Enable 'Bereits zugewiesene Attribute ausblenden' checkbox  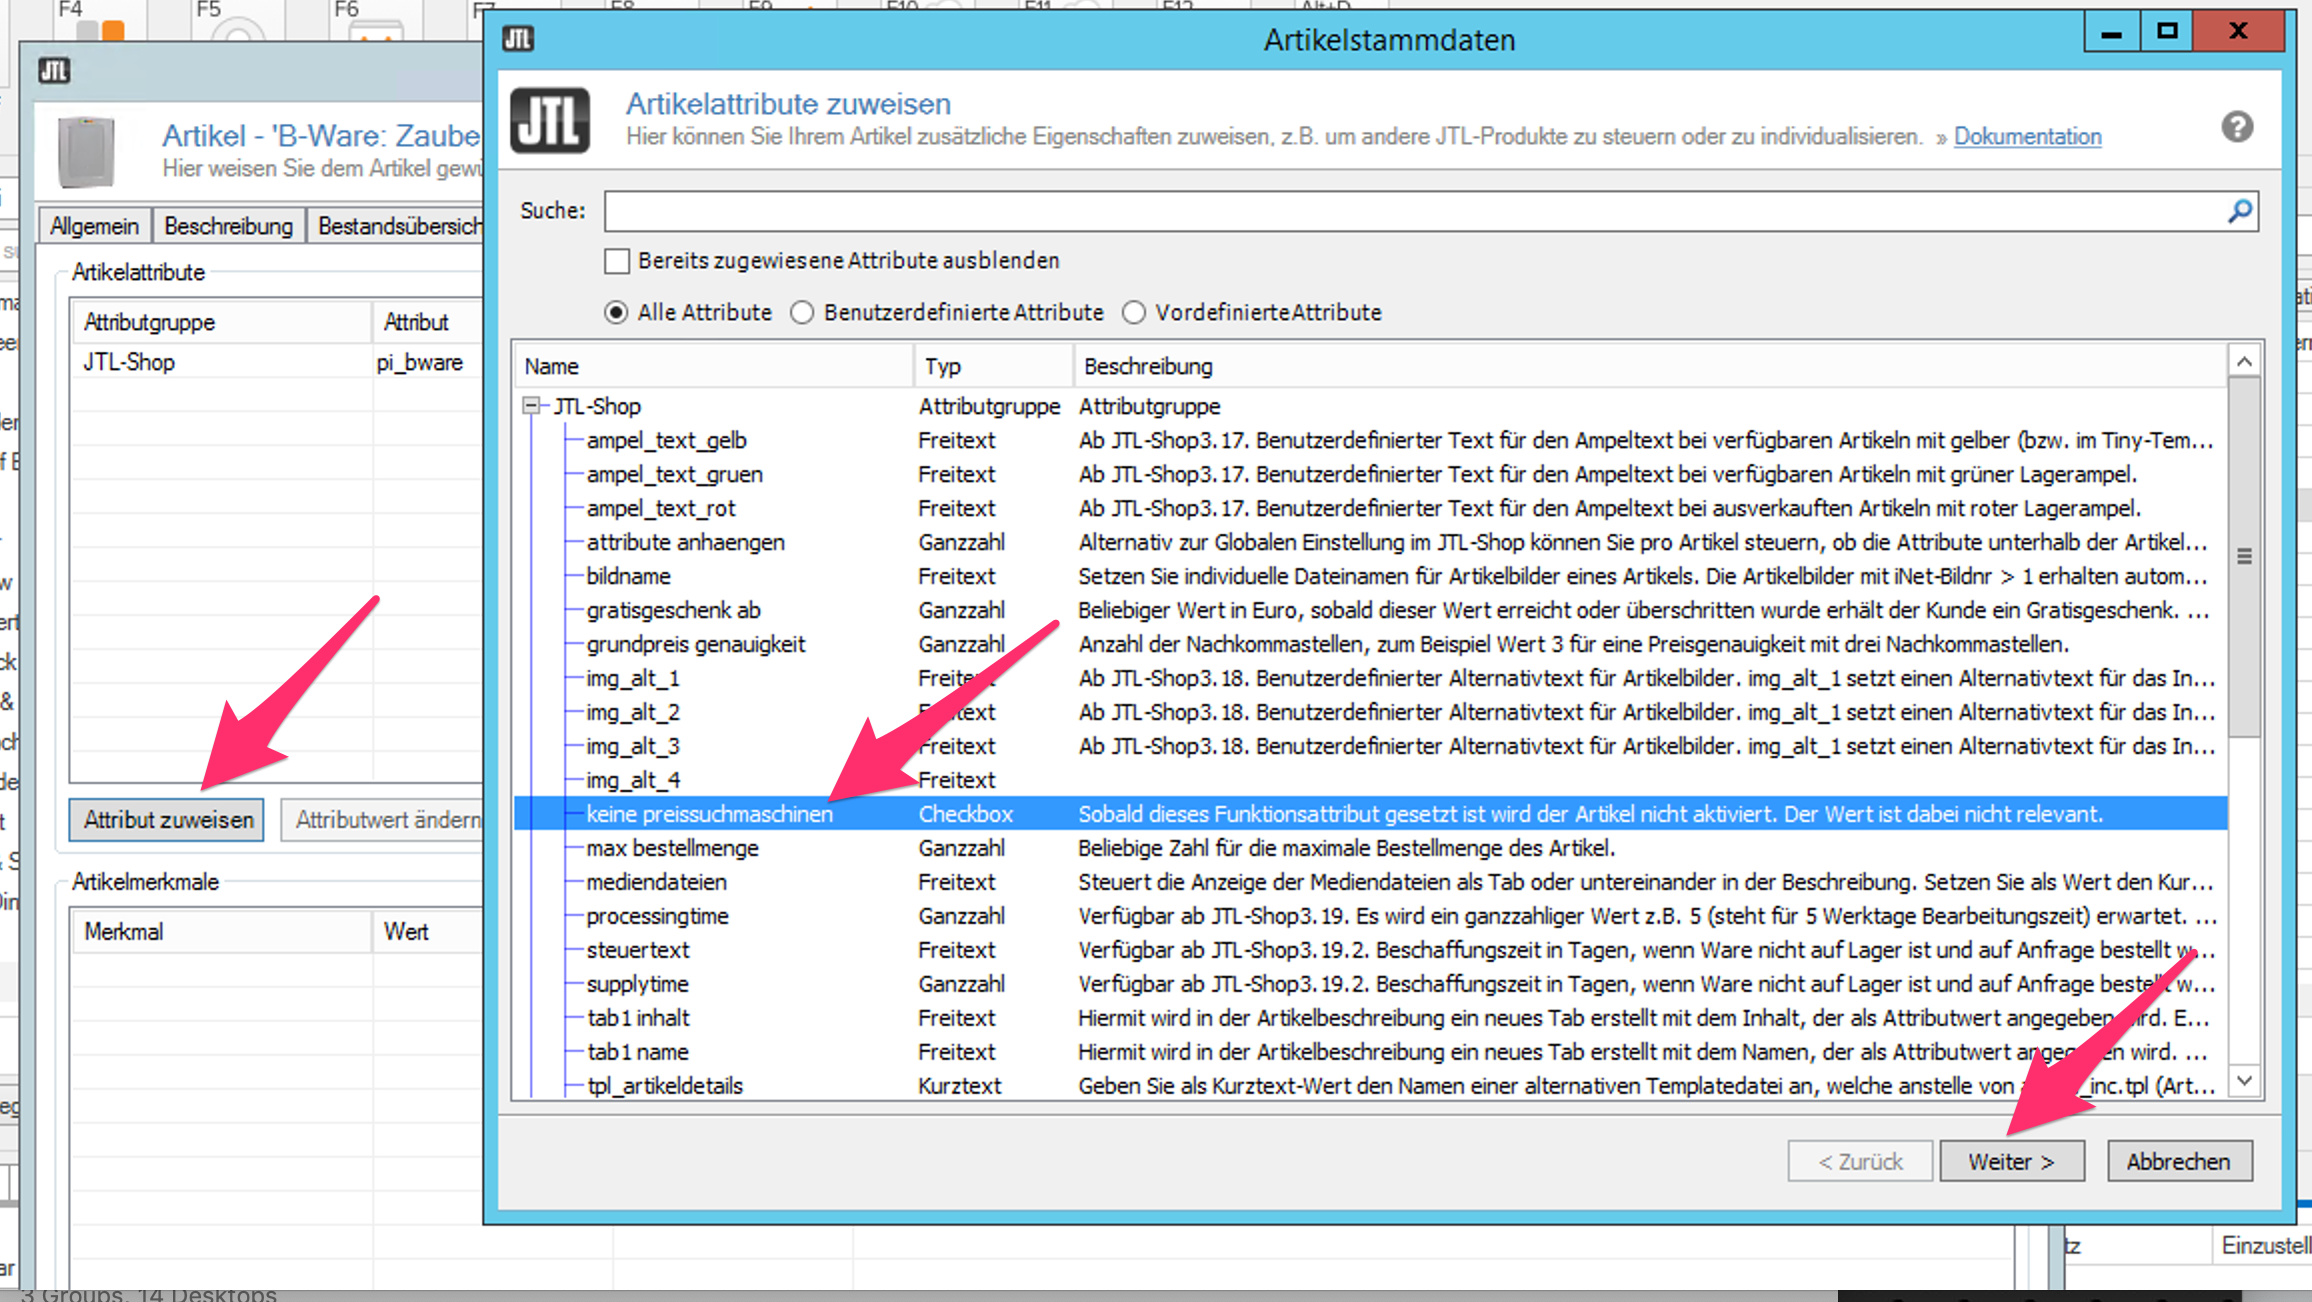pos(617,261)
